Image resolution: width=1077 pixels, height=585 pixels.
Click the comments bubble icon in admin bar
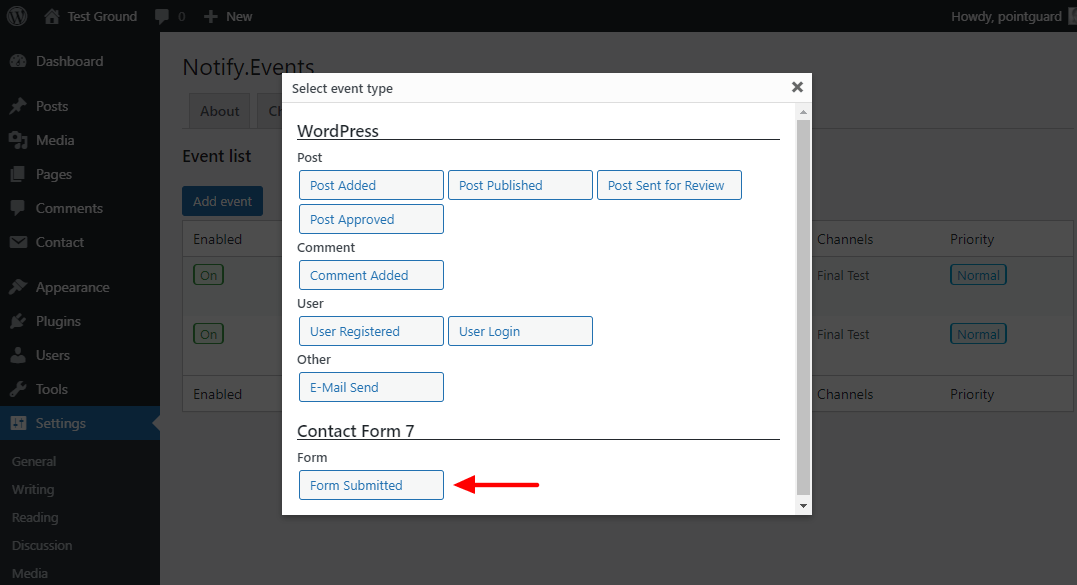point(162,16)
